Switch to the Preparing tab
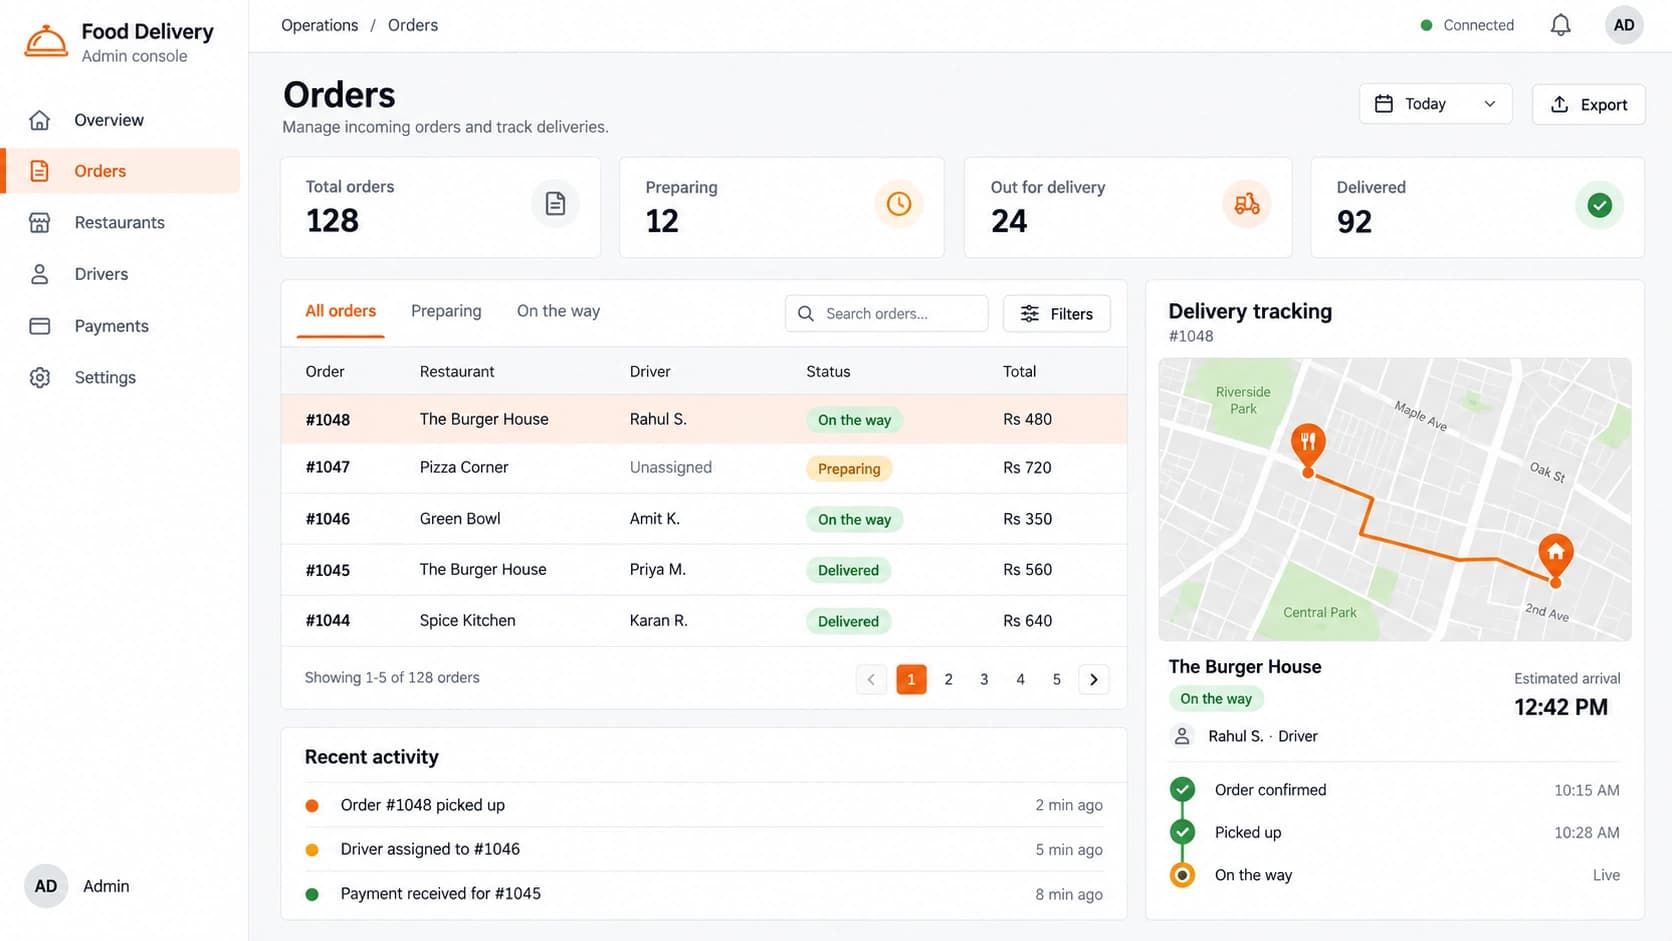 point(446,311)
